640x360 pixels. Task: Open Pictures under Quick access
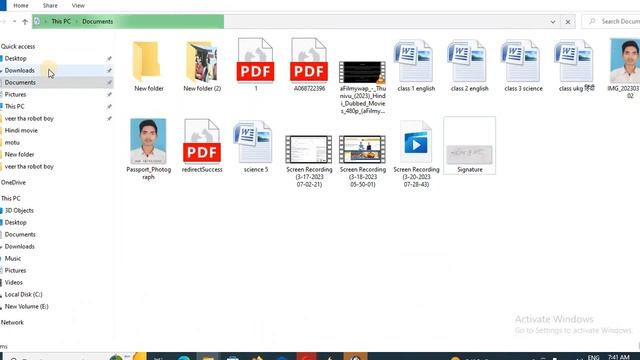click(16, 94)
